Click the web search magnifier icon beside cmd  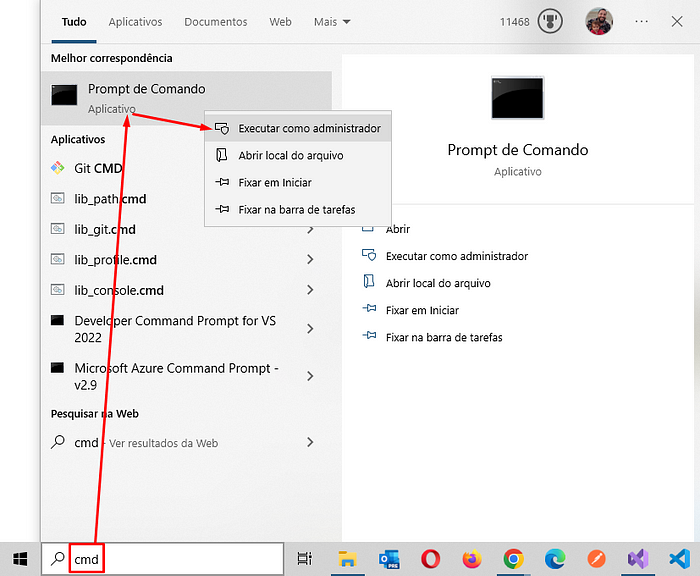tap(58, 442)
